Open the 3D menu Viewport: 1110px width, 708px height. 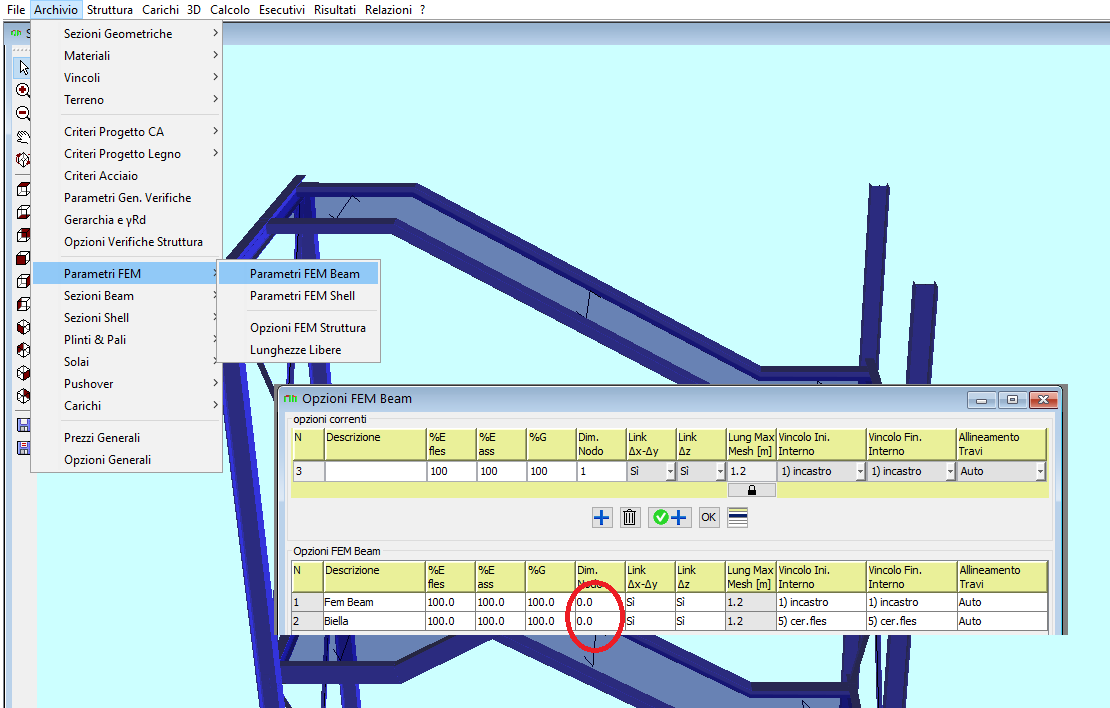[x=194, y=10]
